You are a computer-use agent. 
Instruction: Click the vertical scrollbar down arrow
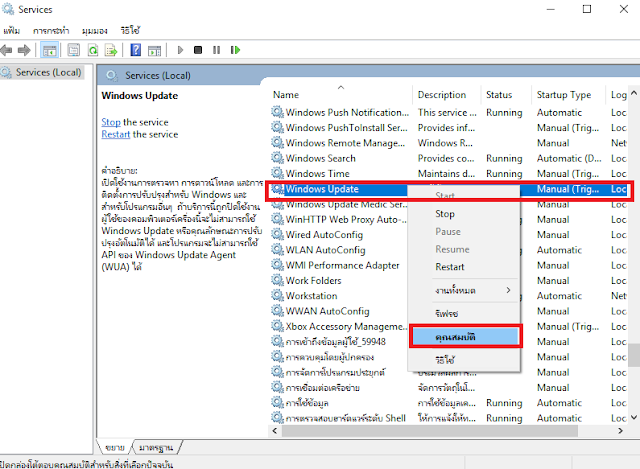coord(634,417)
